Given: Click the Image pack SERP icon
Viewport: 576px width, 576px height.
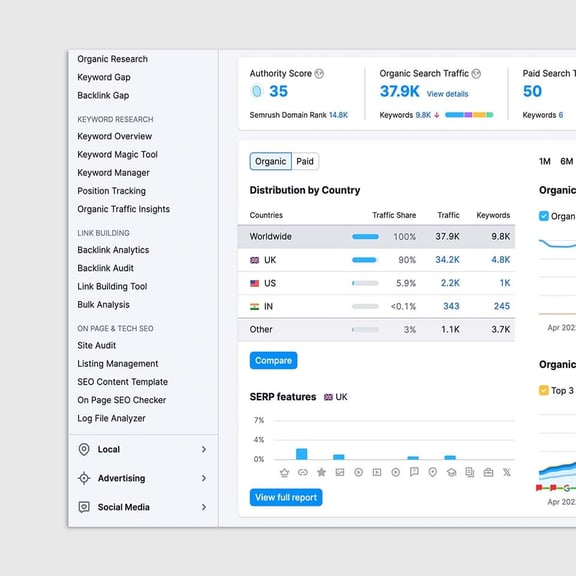Looking at the screenshot, I should tap(340, 472).
